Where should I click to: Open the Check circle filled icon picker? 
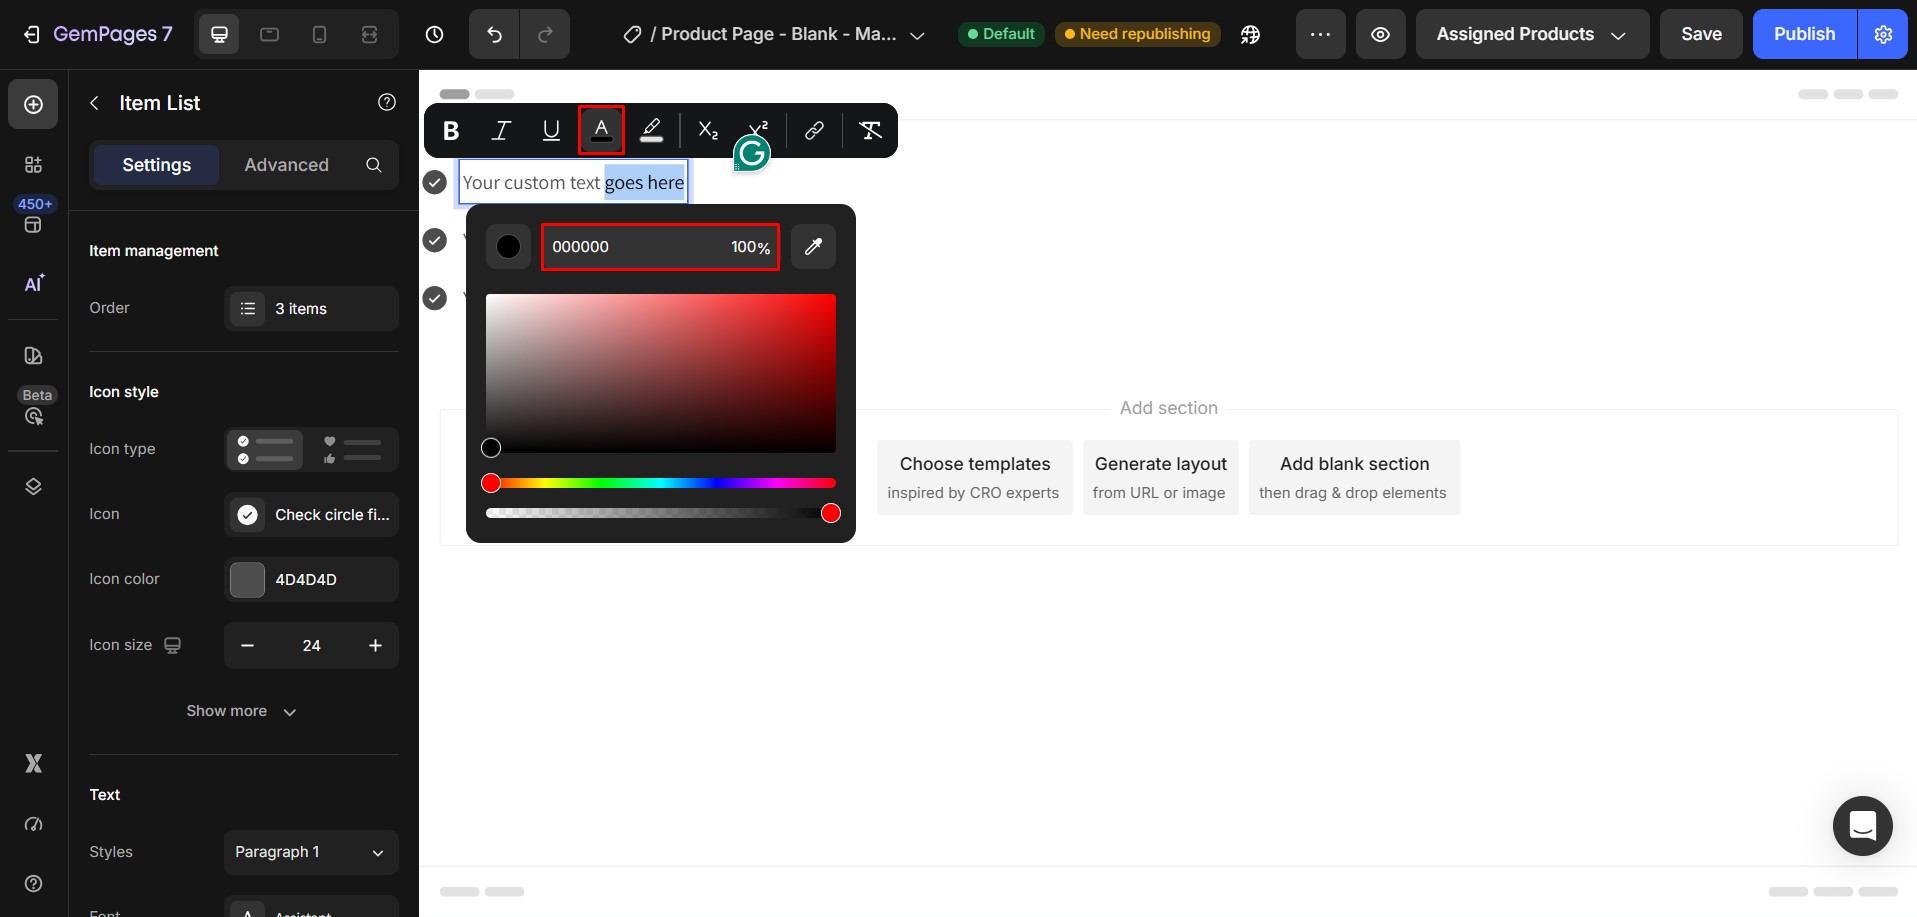point(311,514)
